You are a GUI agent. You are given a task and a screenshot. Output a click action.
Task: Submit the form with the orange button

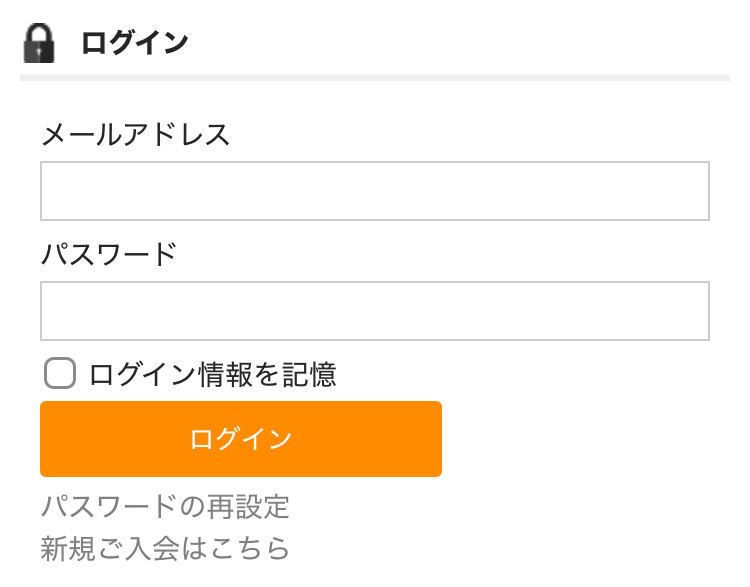240,439
